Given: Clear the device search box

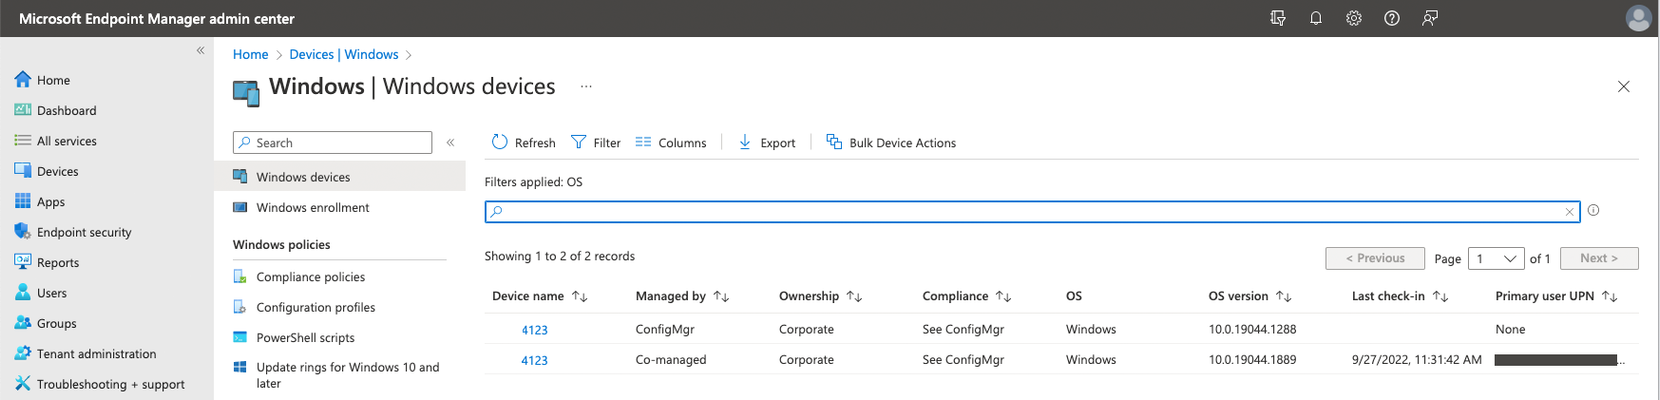Looking at the screenshot, I should [1569, 212].
